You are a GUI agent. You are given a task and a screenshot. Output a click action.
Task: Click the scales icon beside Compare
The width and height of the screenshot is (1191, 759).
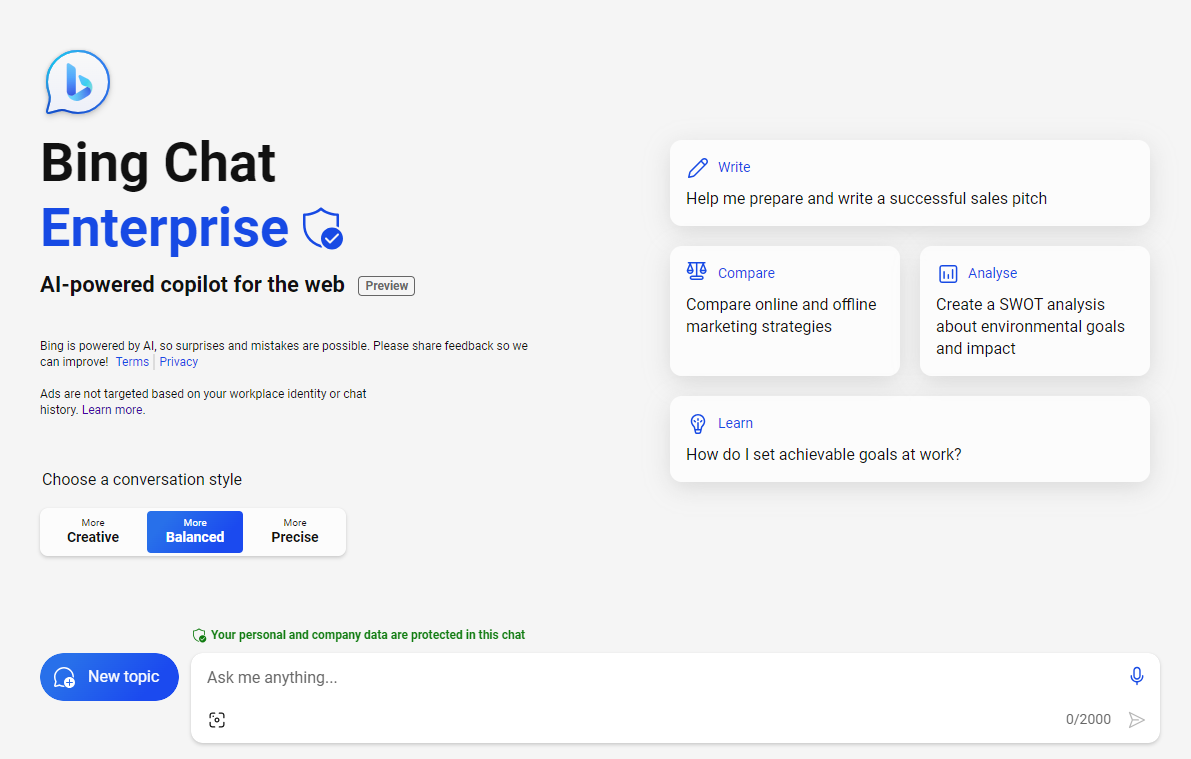696,271
